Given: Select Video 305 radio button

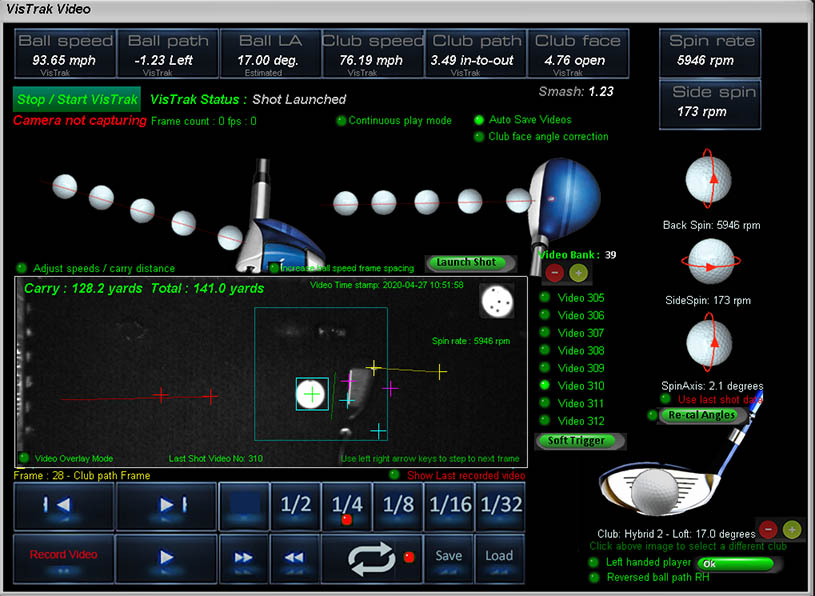Looking at the screenshot, I should (x=544, y=297).
